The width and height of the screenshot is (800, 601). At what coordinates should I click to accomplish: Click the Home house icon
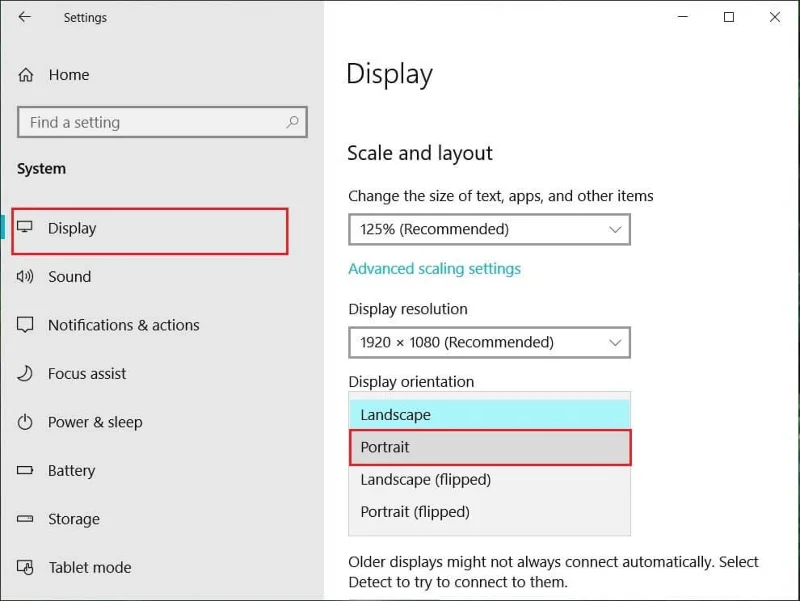[x=26, y=75]
